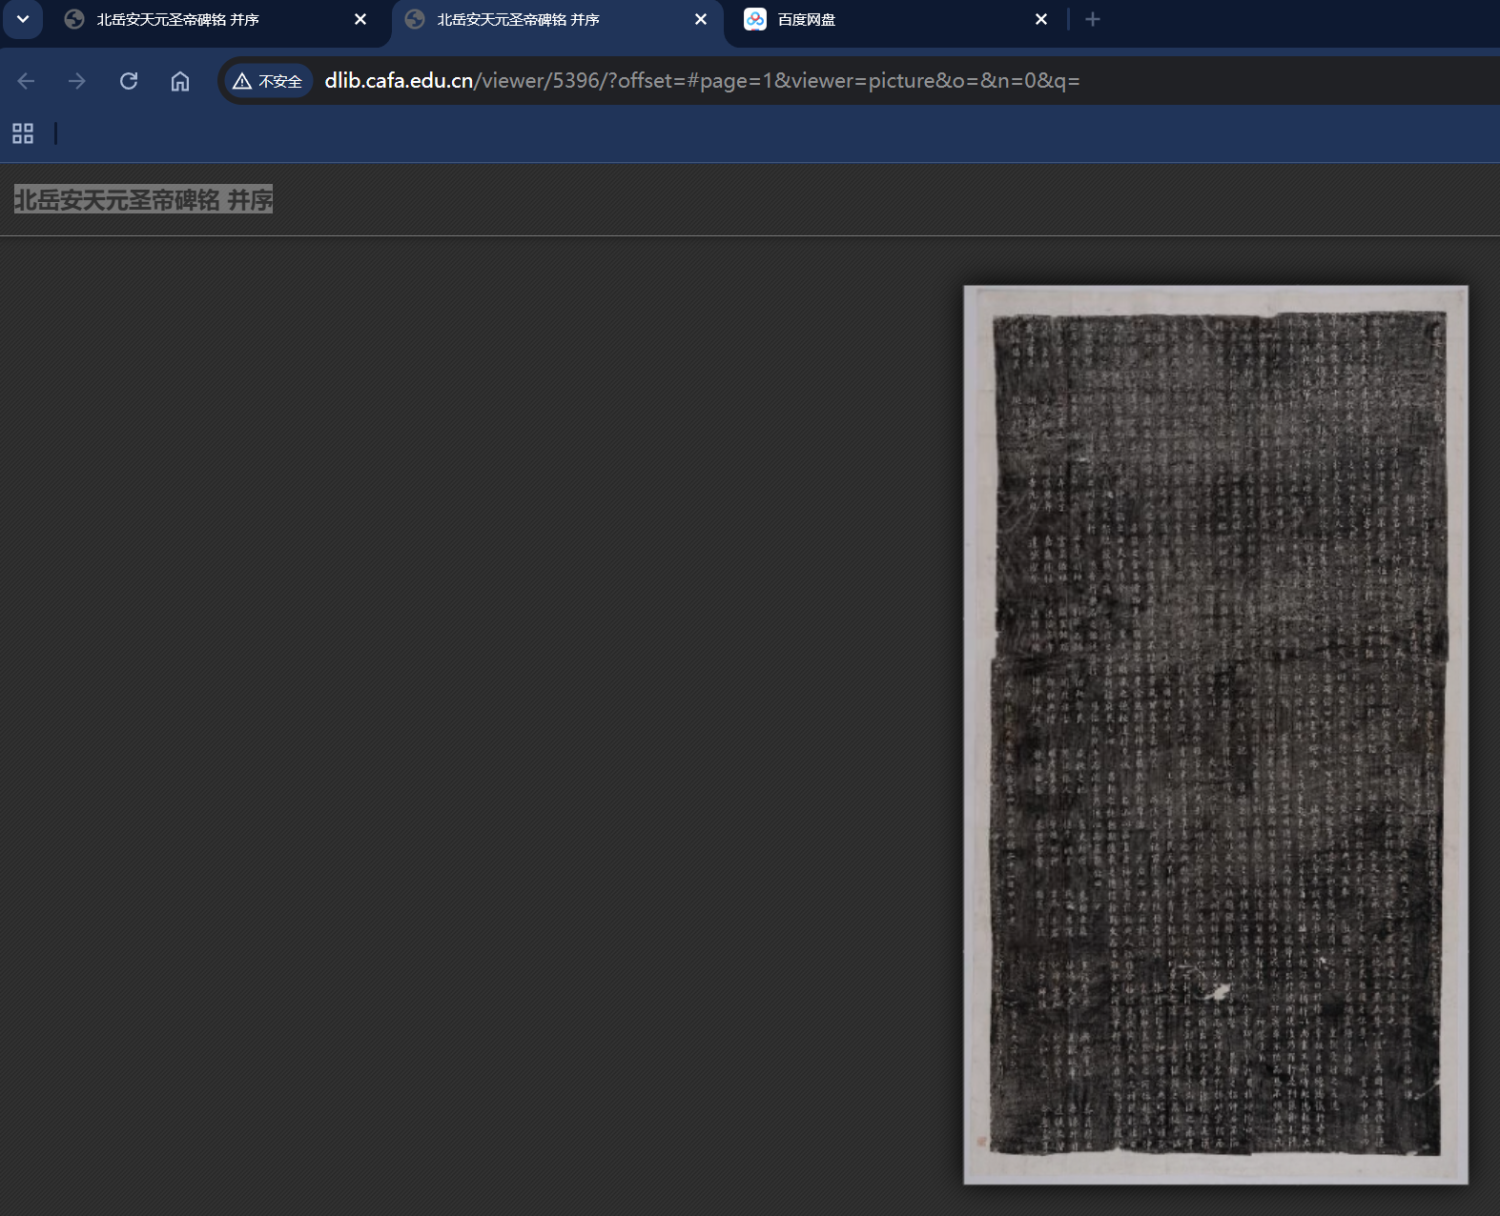Click the browser back arrow

26,81
